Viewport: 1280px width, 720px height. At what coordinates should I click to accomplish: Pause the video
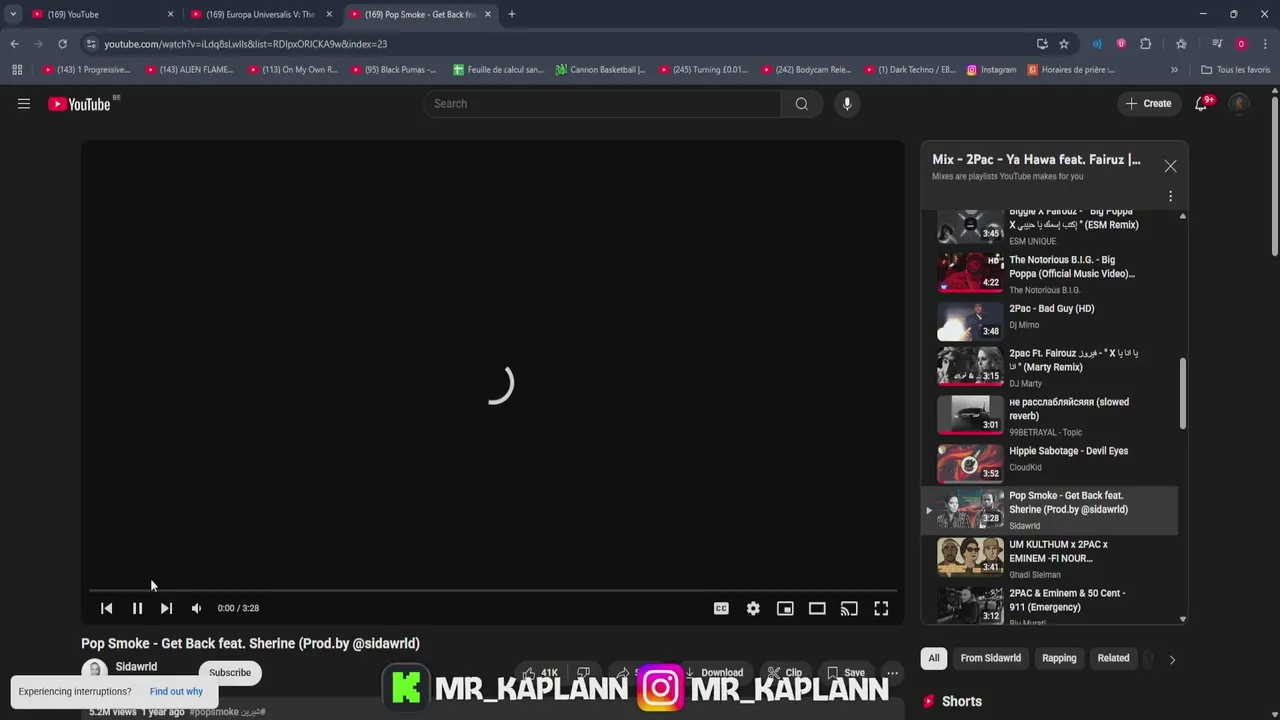pos(137,608)
